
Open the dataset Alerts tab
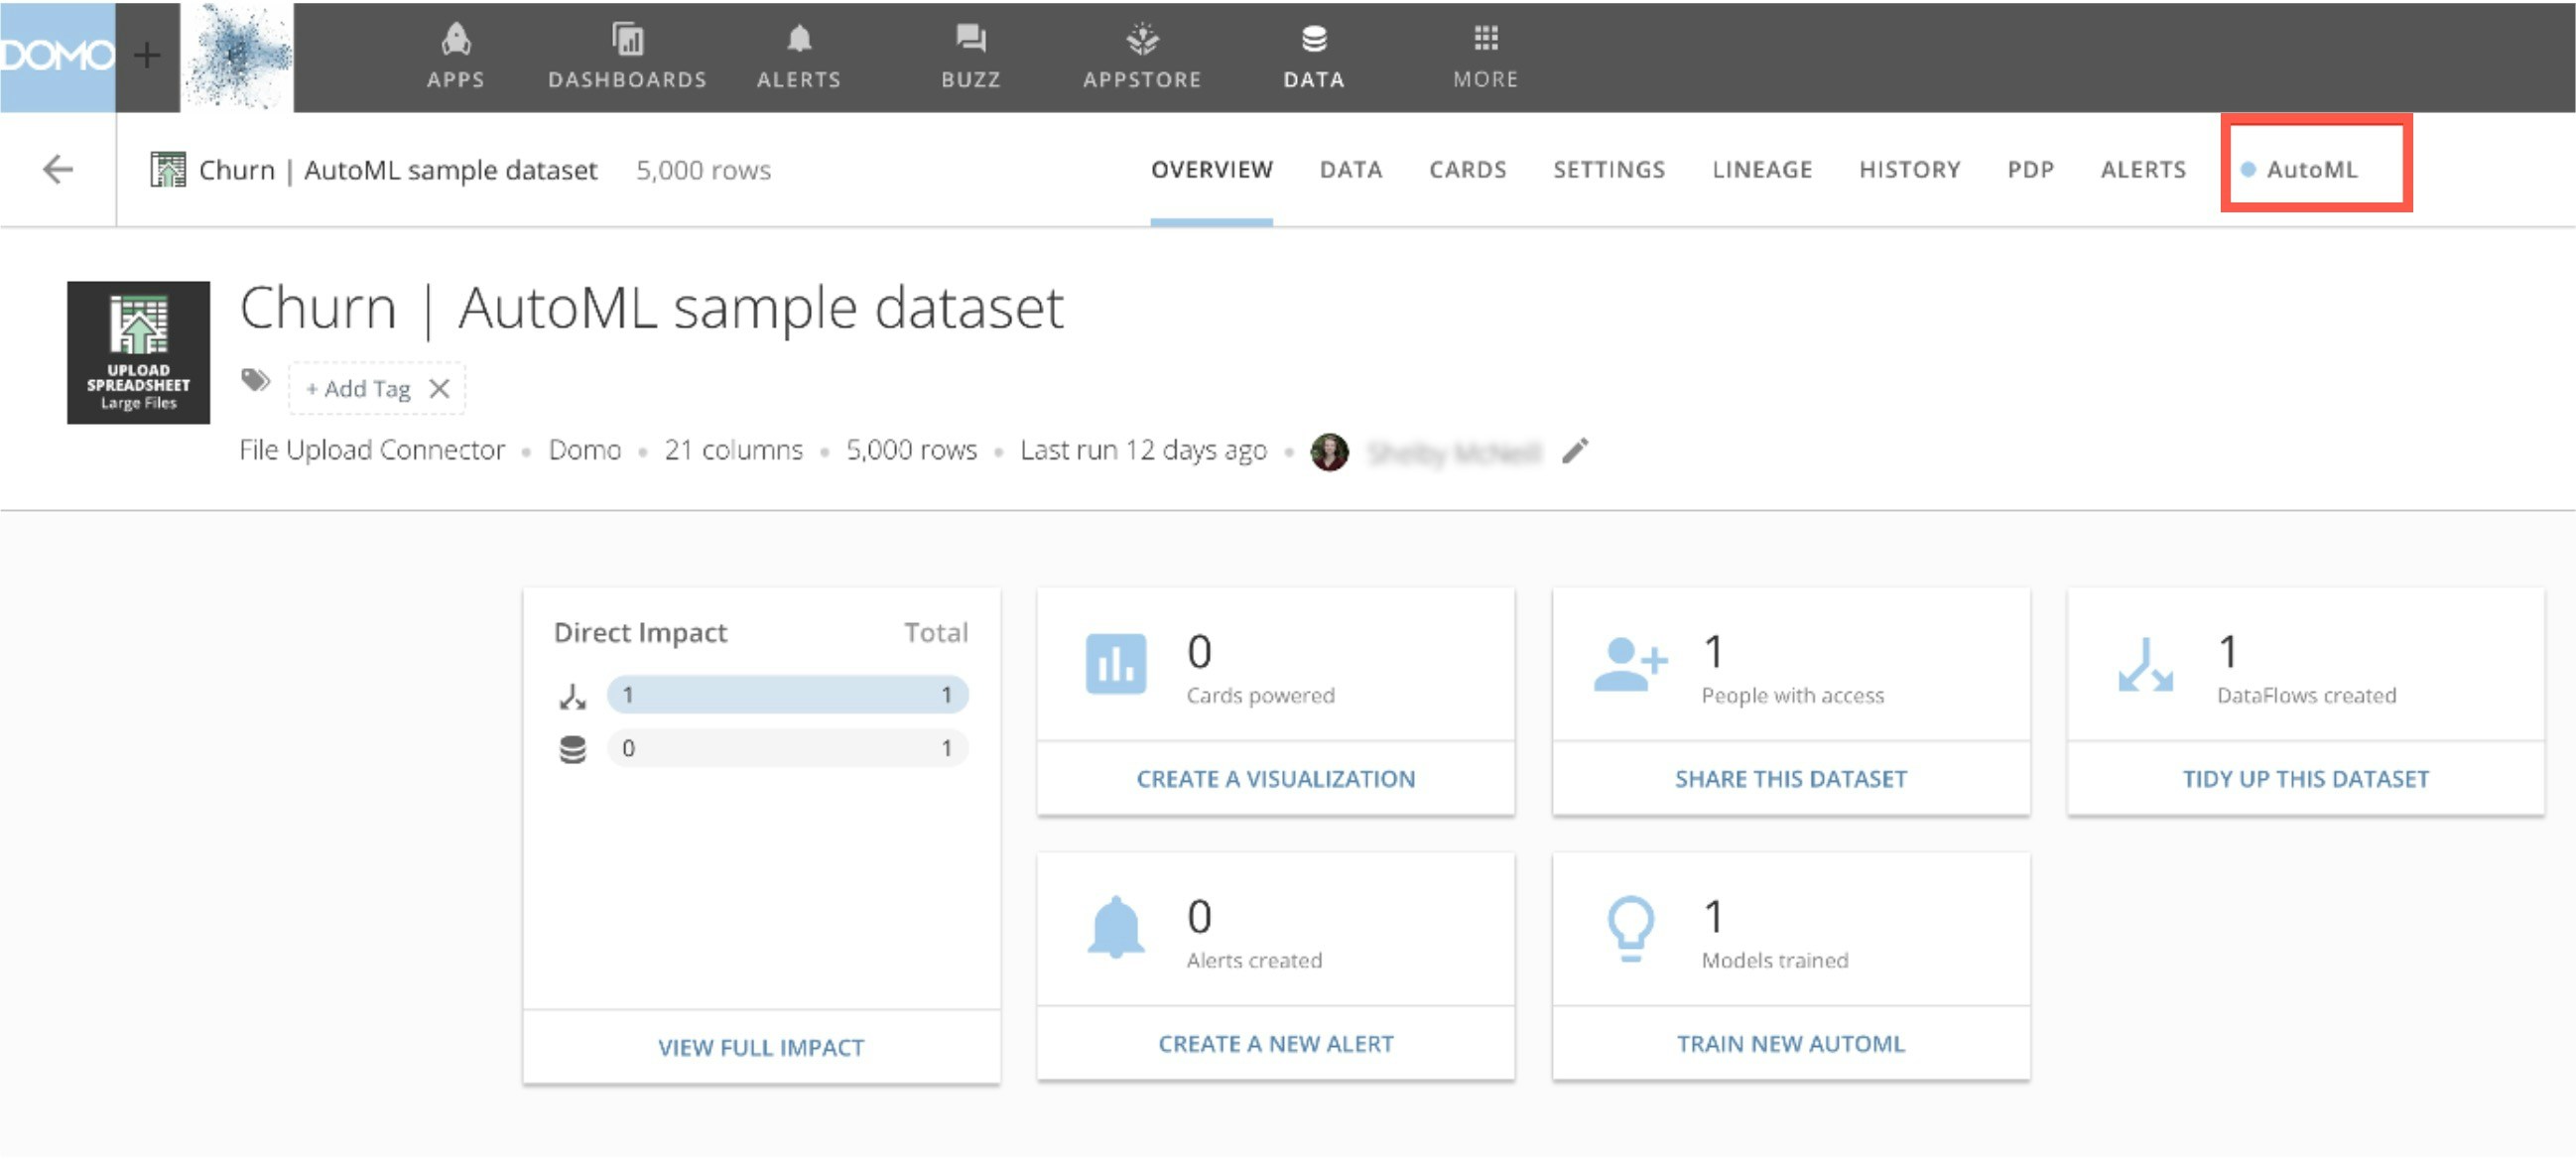point(2143,169)
